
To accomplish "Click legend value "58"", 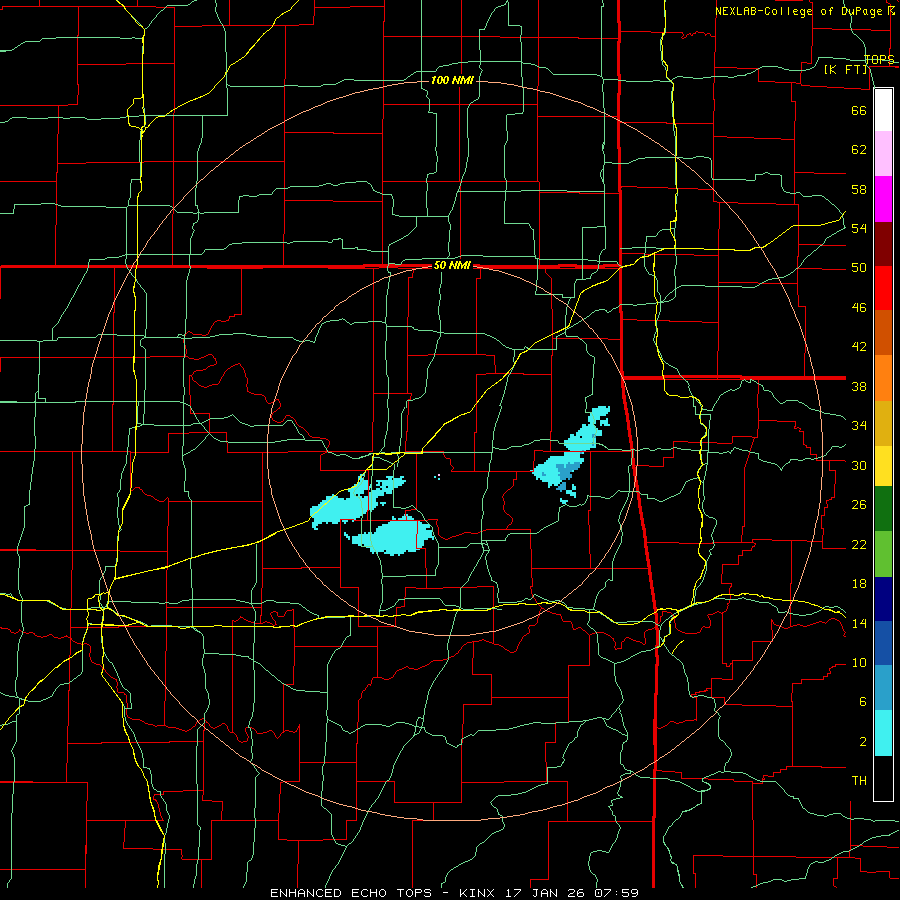I will (x=859, y=189).
